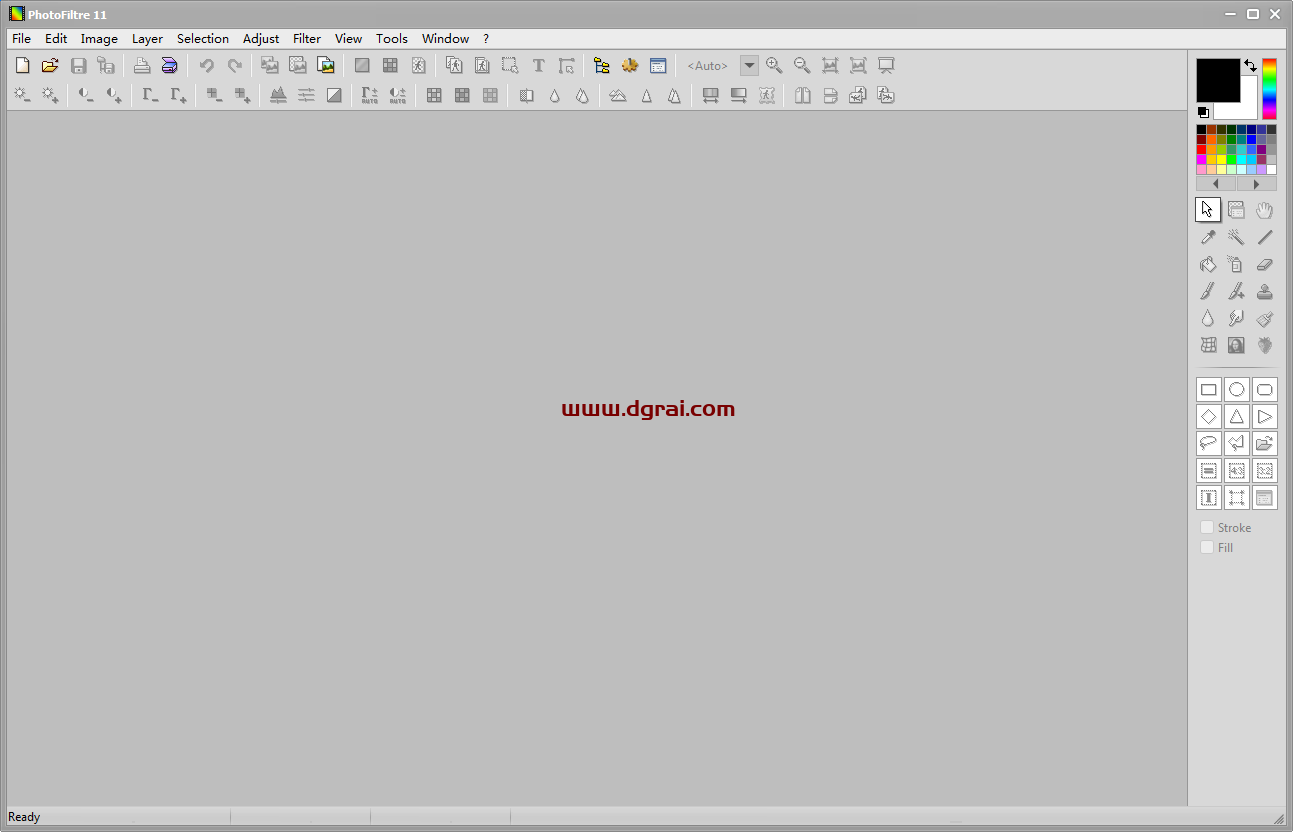
Task: Choose the polygon selection shape
Action: pyautogui.click(x=1237, y=444)
